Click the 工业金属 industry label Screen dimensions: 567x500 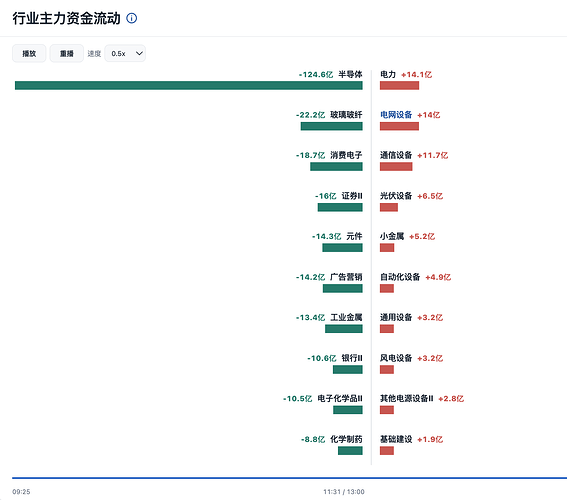point(346,317)
